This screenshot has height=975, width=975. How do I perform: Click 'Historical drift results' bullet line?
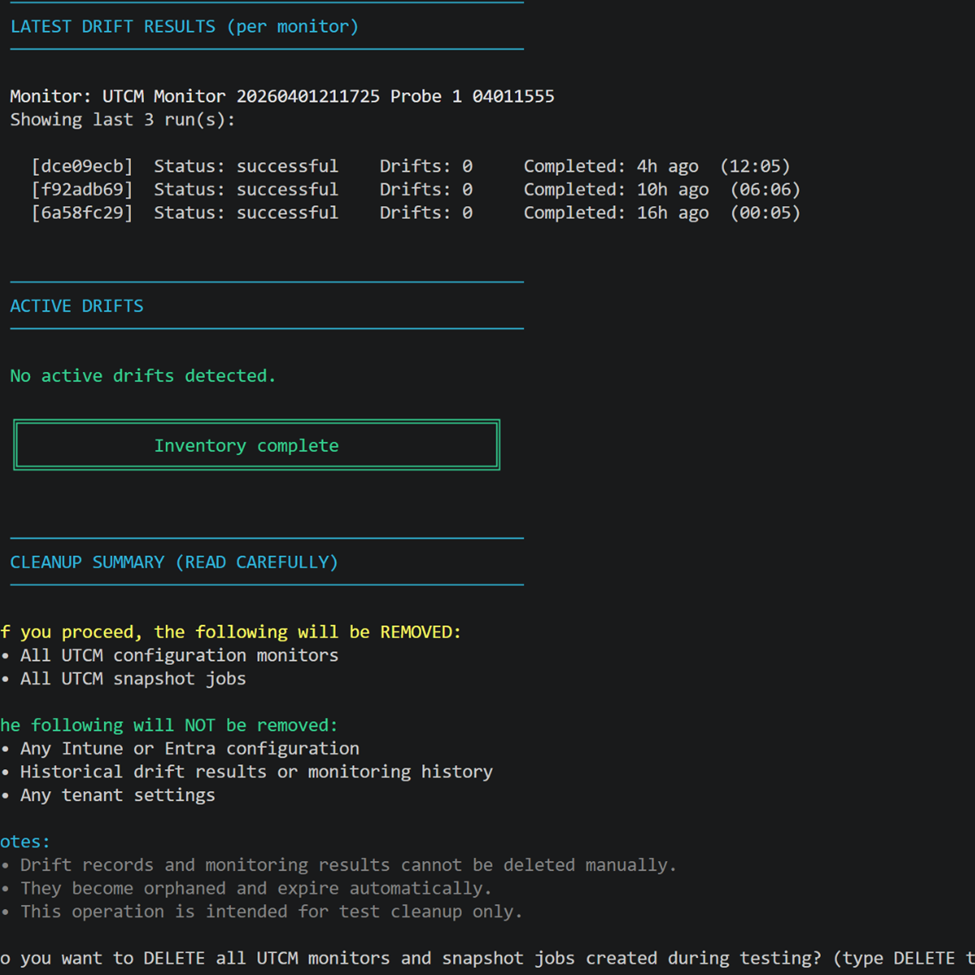(256, 772)
